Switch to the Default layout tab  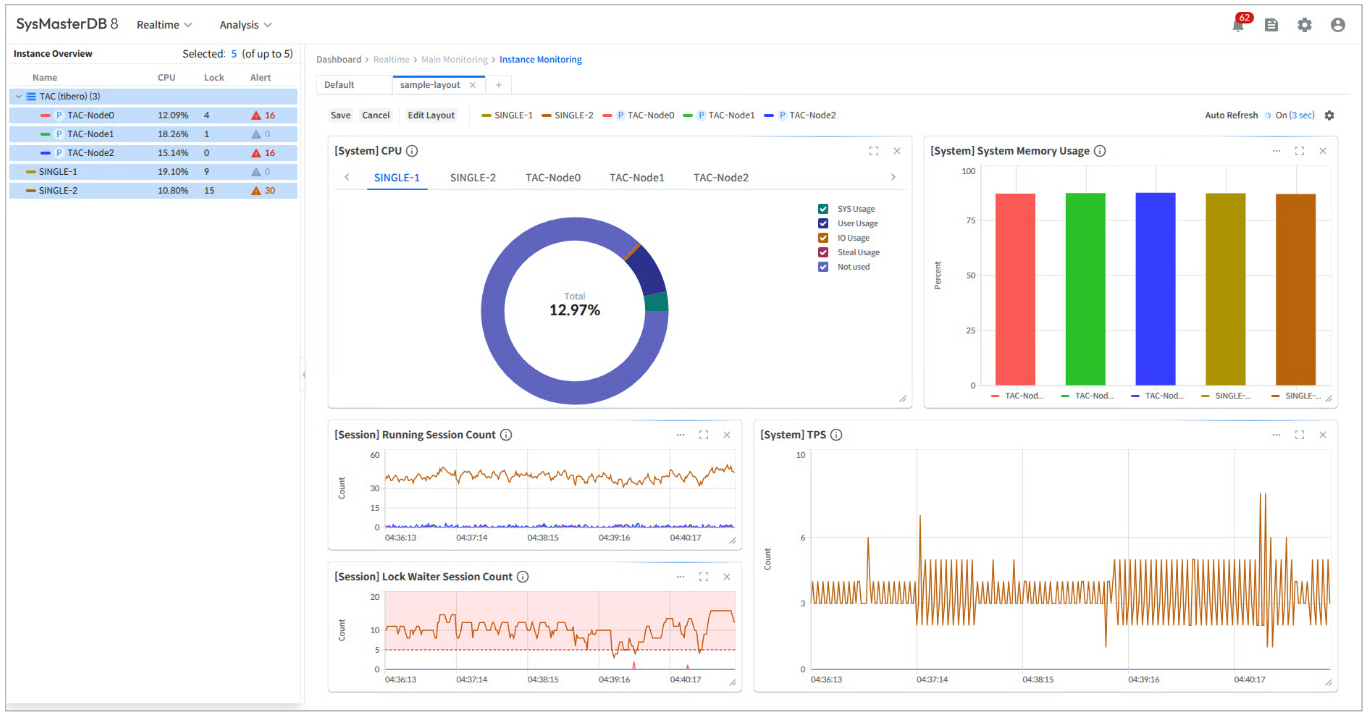tap(340, 85)
